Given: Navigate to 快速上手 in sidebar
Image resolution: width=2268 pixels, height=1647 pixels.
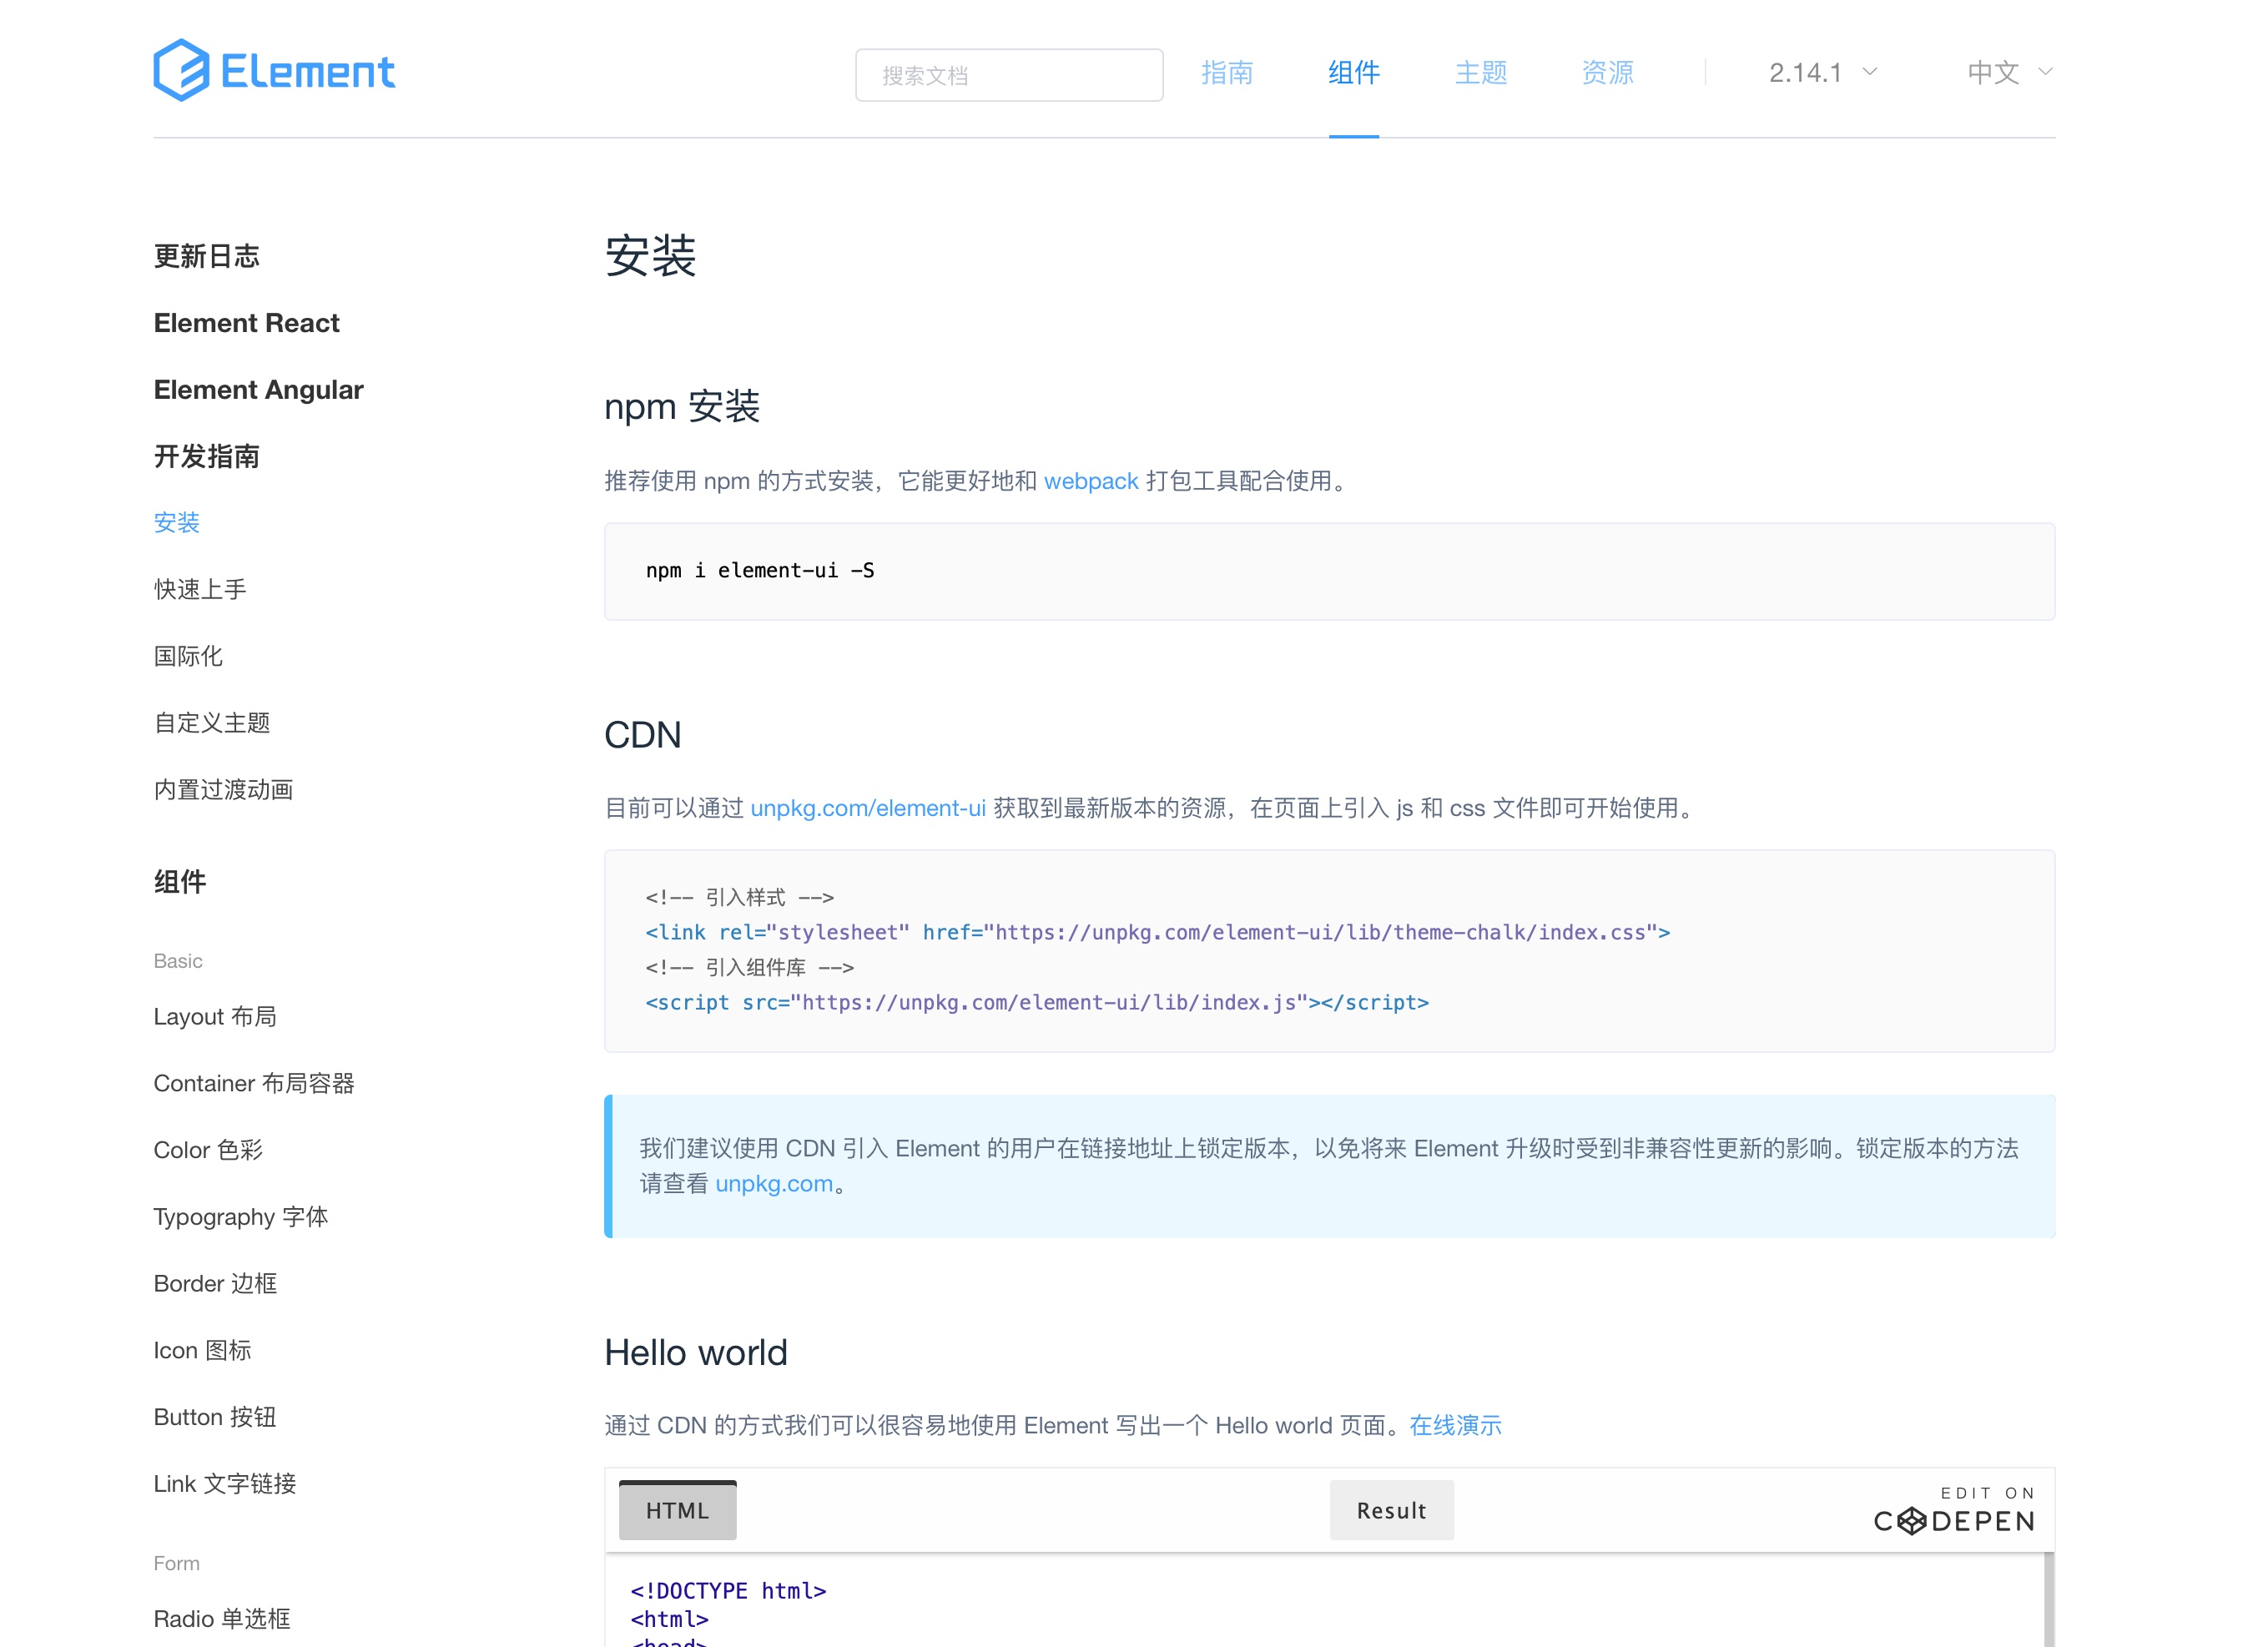Looking at the screenshot, I should [200, 589].
